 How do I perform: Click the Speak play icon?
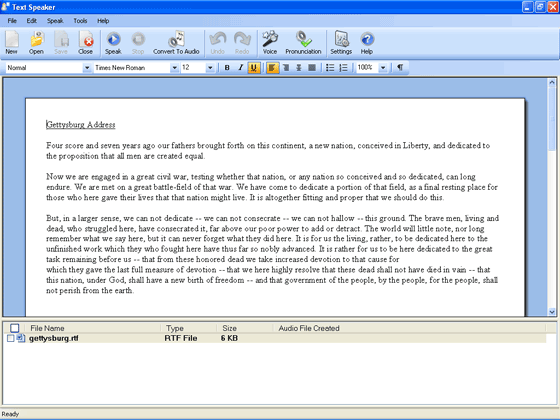[114, 39]
